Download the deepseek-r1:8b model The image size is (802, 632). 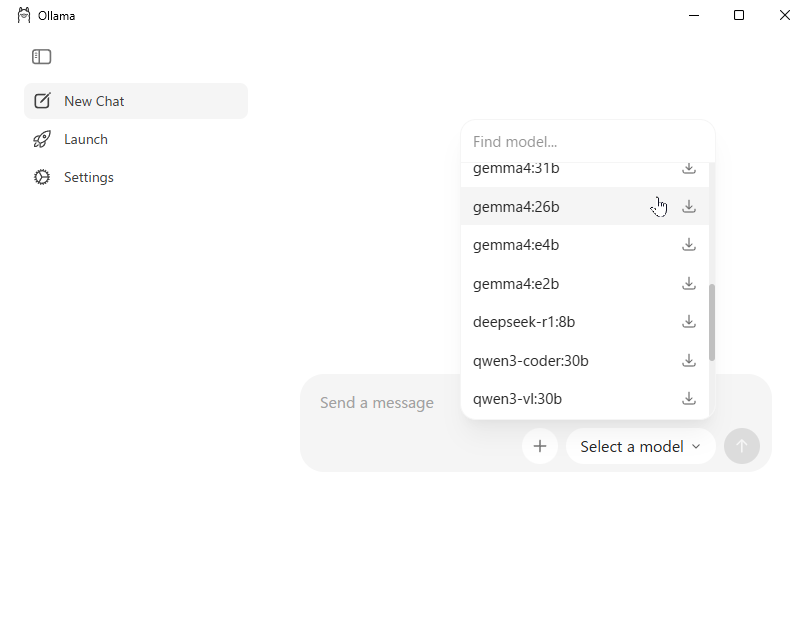coord(689,322)
